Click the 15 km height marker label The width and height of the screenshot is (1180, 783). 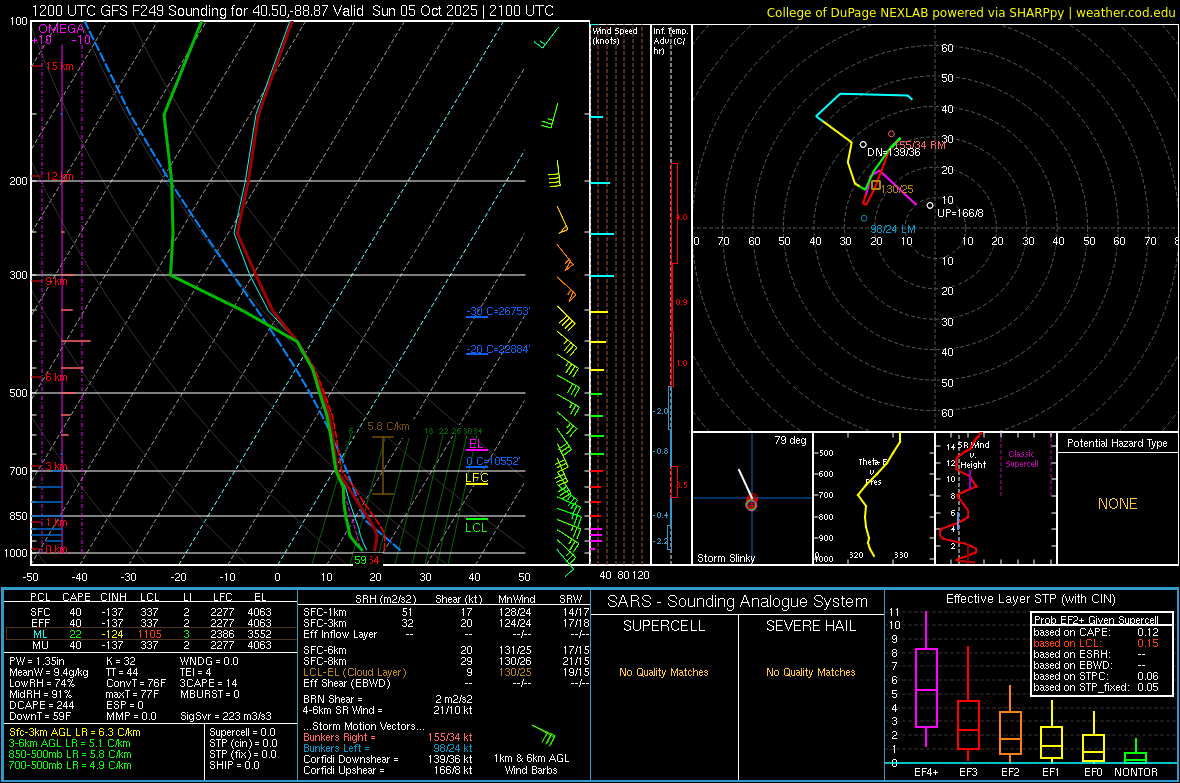pyautogui.click(x=59, y=66)
